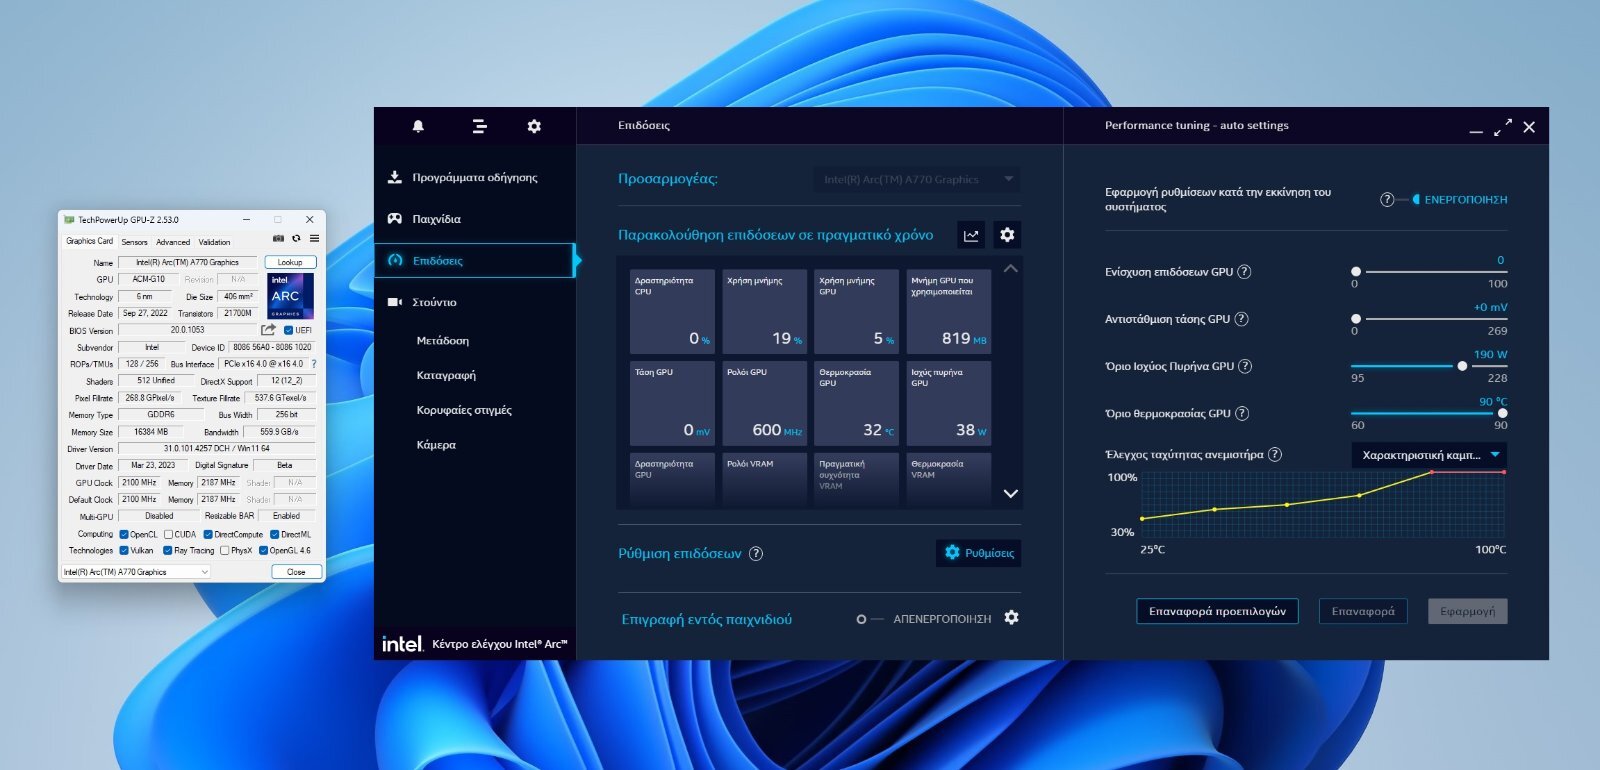Open real-time monitoring settings gear

[1007, 235]
